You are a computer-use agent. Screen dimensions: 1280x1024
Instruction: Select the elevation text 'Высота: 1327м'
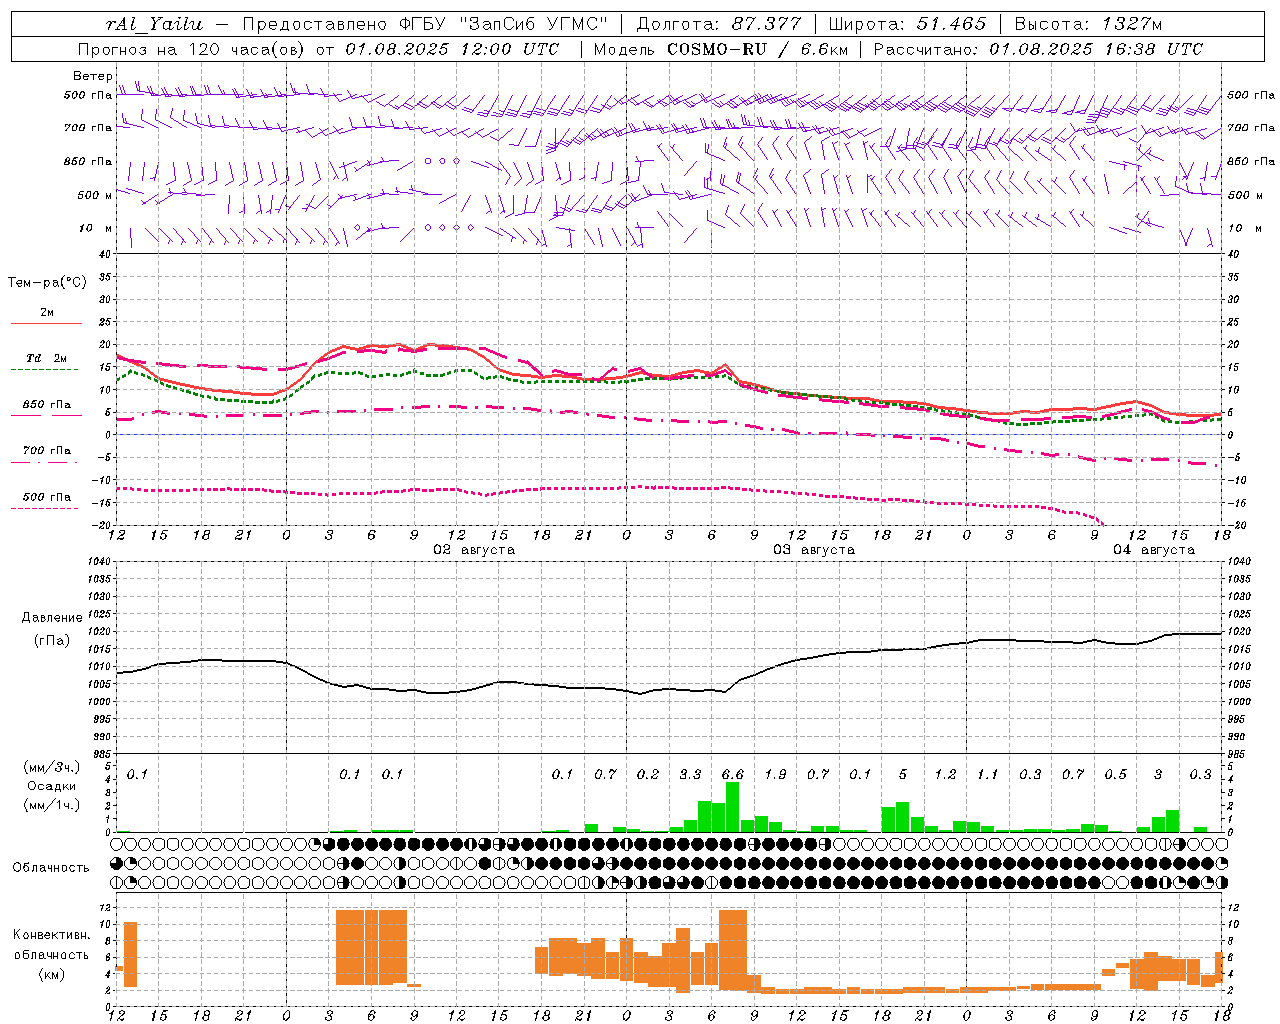coord(1088,24)
